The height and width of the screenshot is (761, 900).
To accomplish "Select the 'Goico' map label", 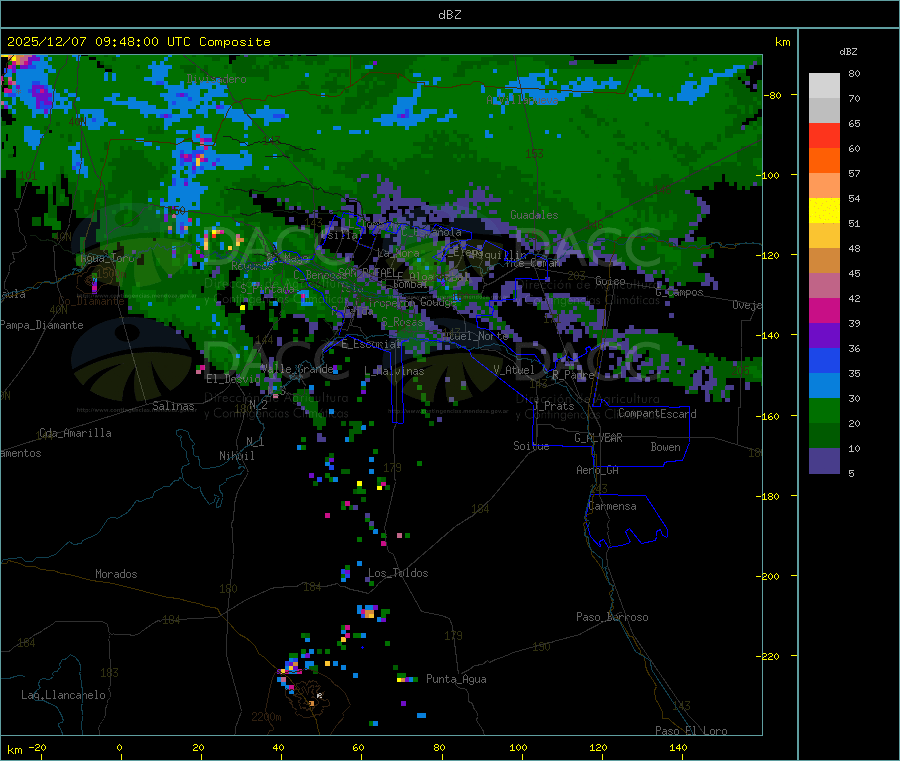I will point(610,281).
